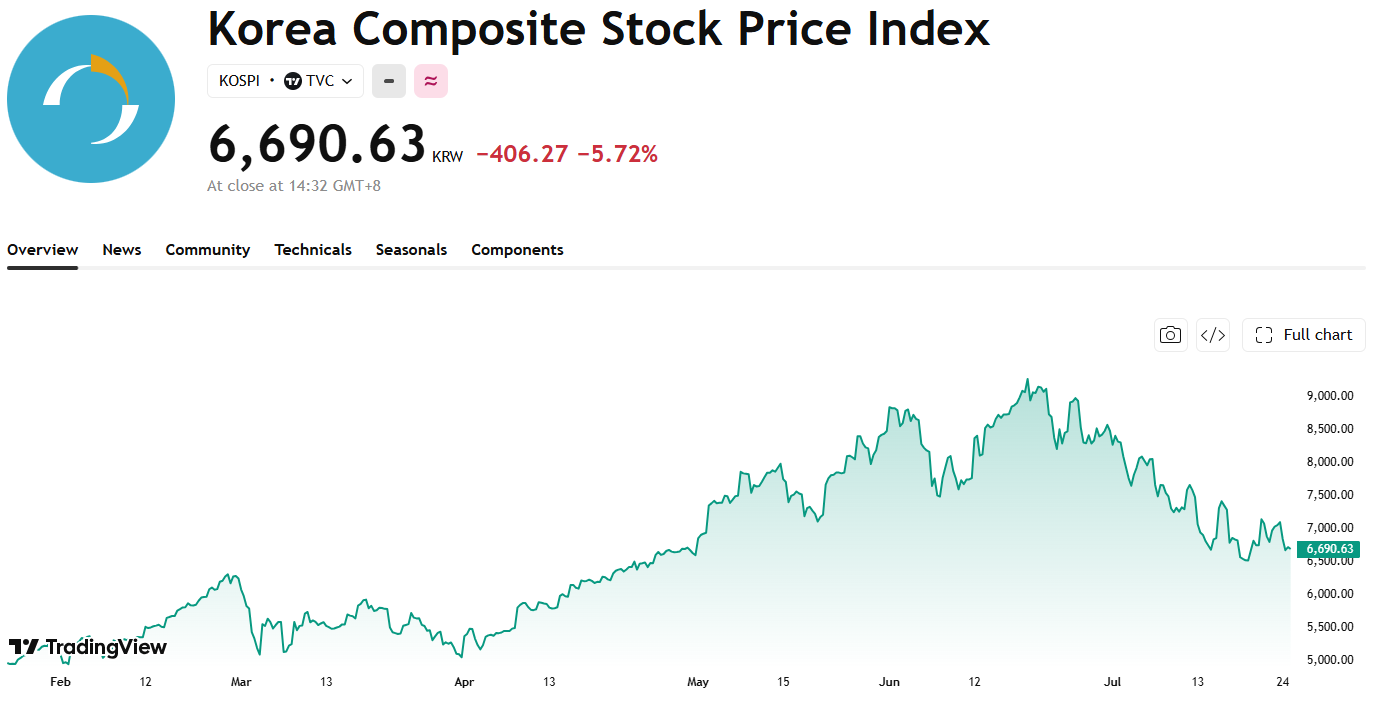Switch to the News tab
The image size is (1379, 715).
(122, 250)
